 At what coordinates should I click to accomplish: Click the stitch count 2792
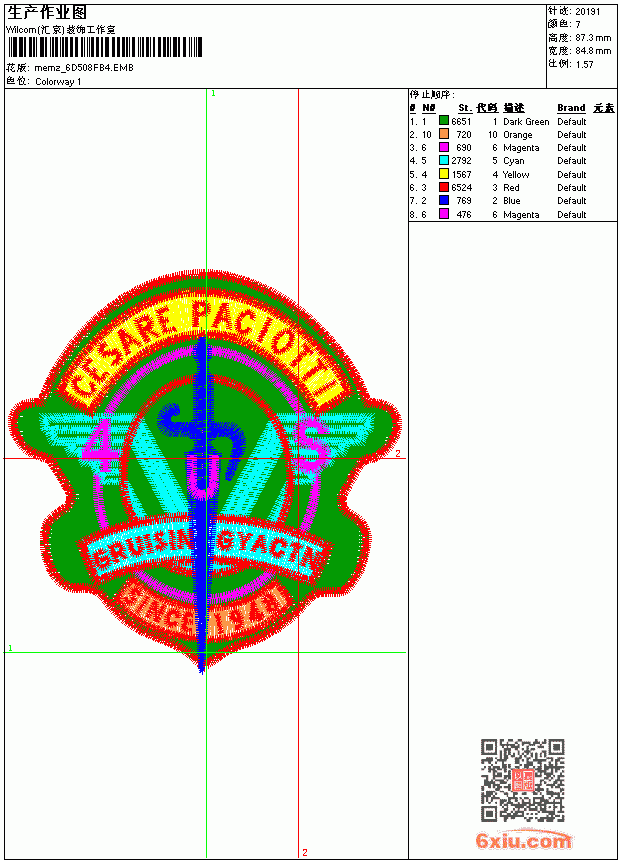coord(461,161)
